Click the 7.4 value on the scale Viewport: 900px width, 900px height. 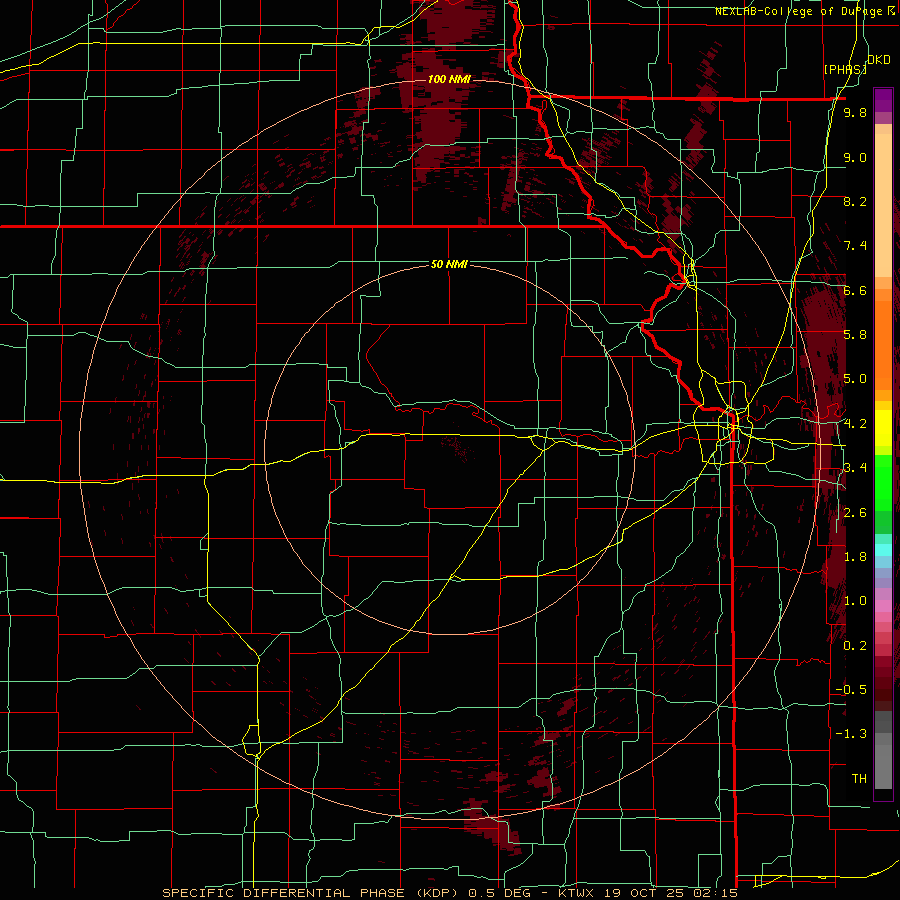coord(855,246)
